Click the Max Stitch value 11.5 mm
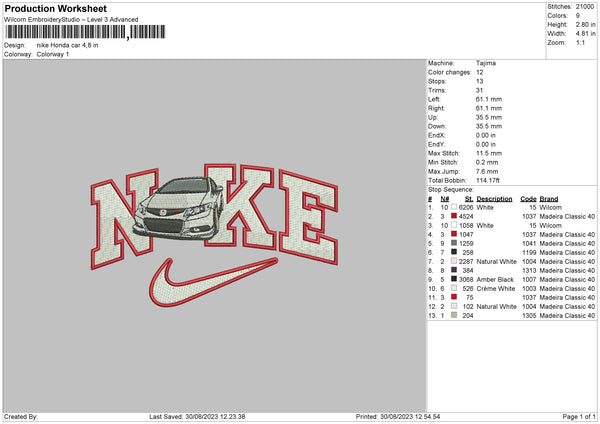The height and width of the screenshot is (424, 600). (x=489, y=153)
